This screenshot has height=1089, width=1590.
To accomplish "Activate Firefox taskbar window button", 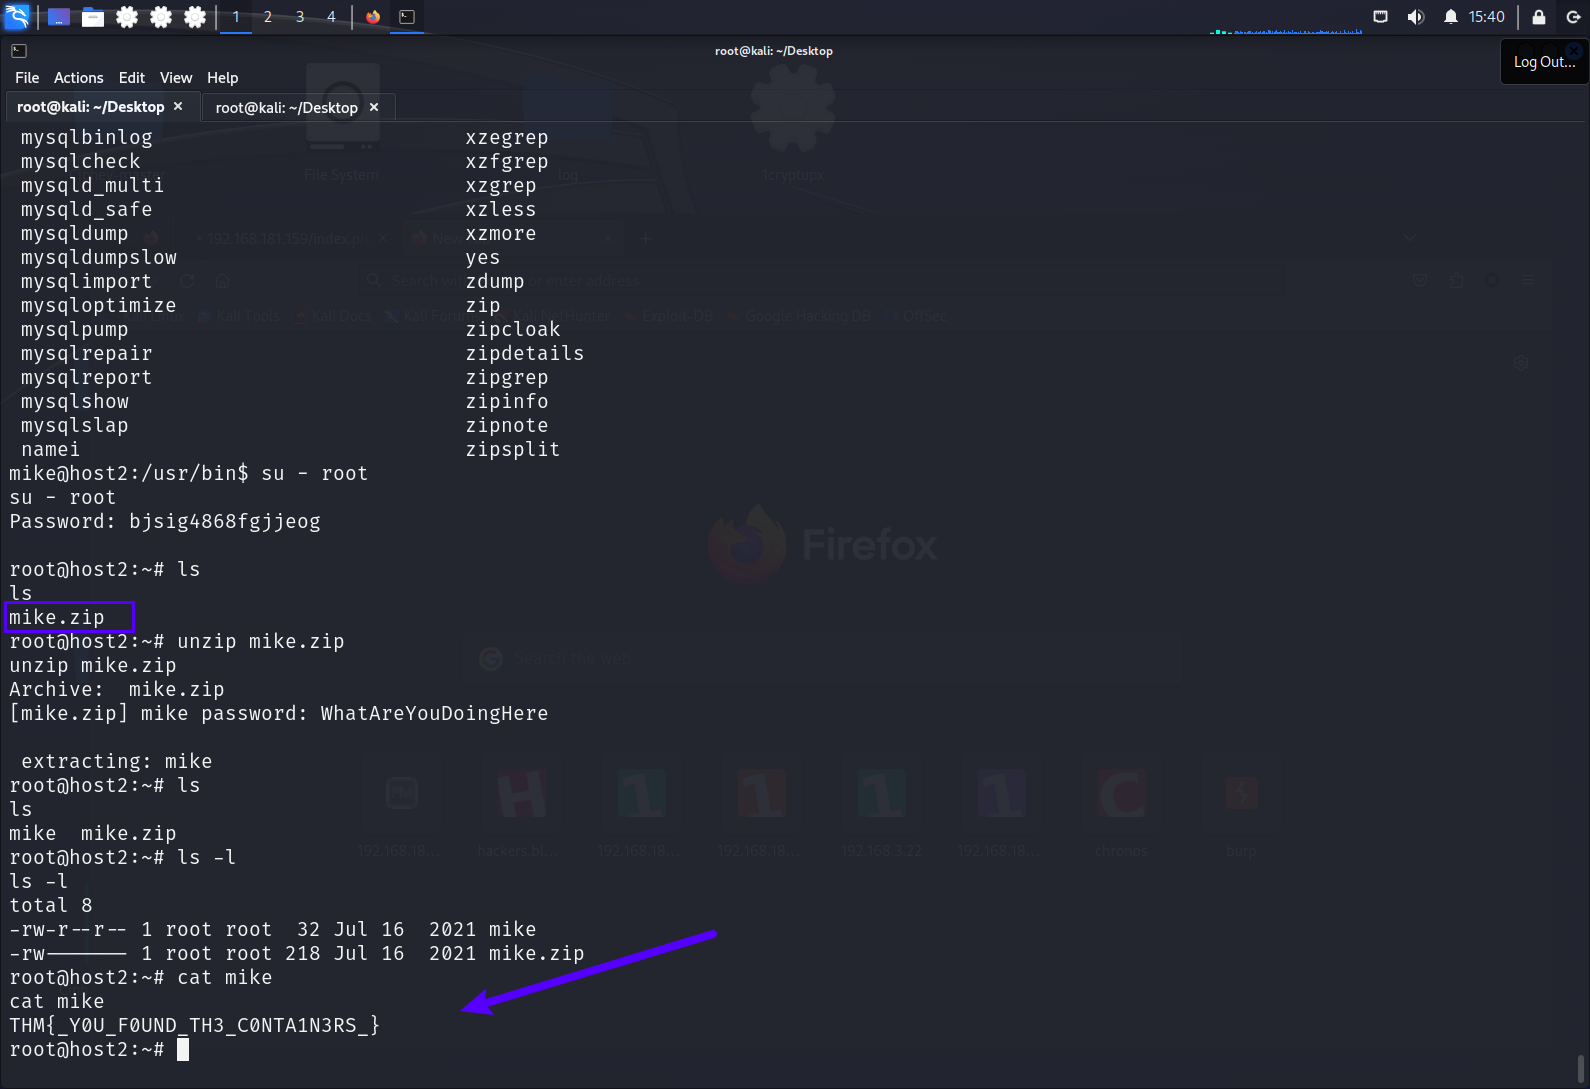I will click(373, 17).
